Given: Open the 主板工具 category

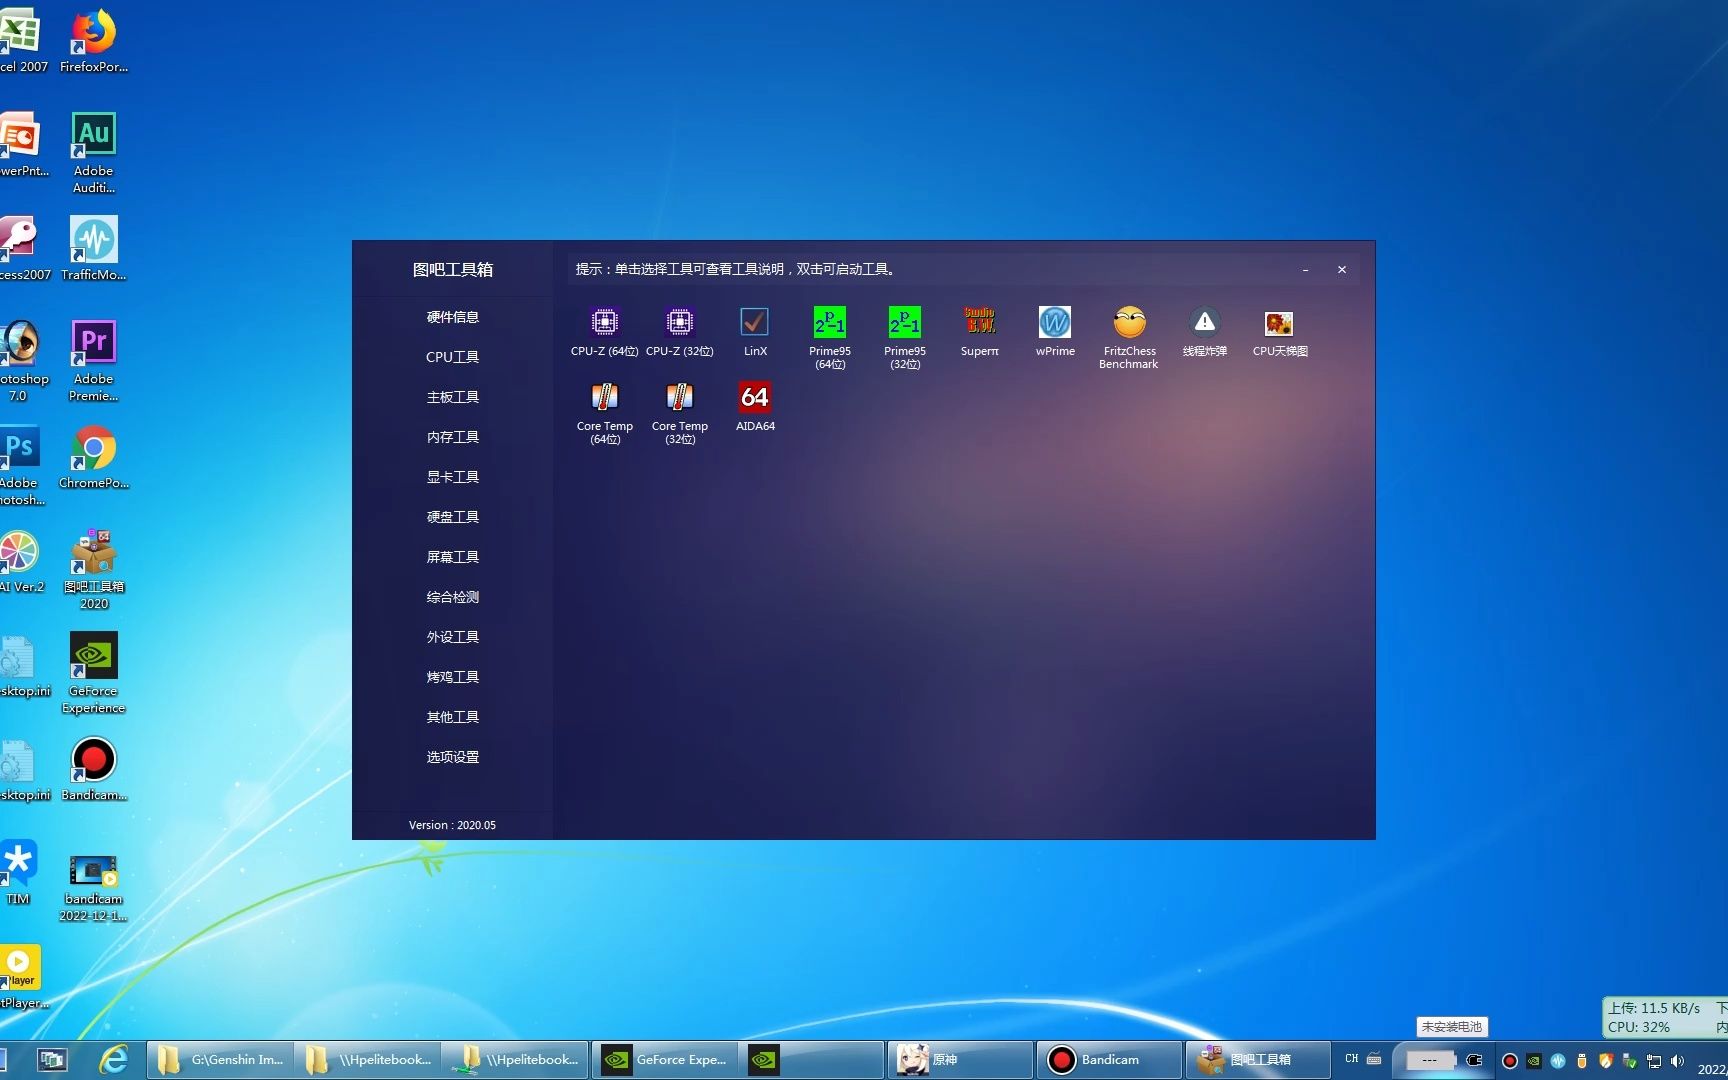Looking at the screenshot, I should 452,397.
